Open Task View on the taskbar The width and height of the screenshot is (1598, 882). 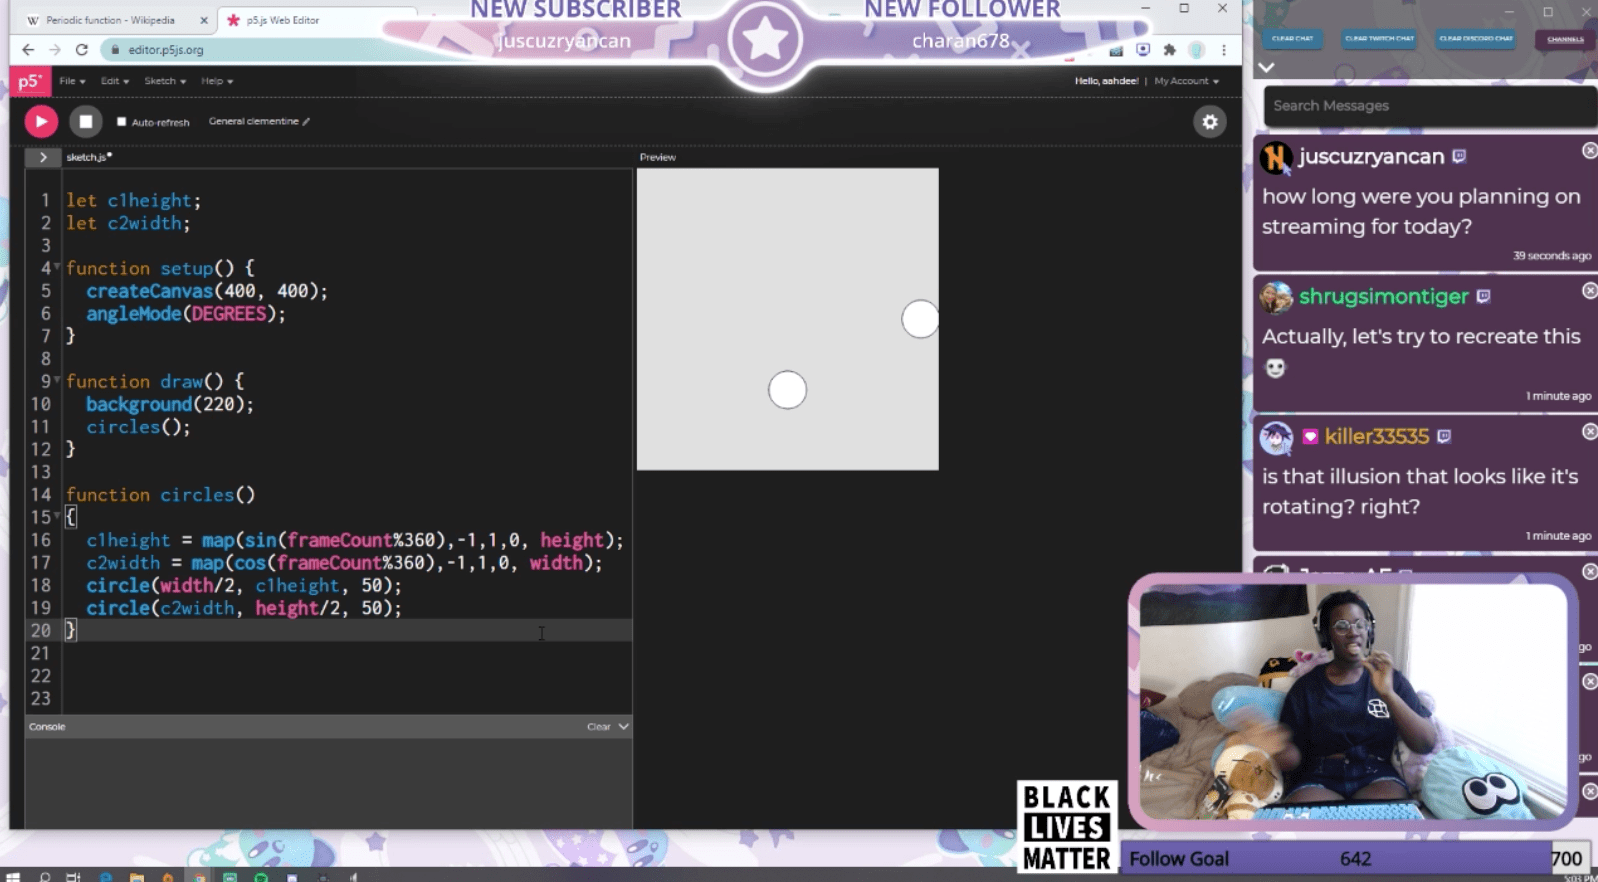[x=73, y=876]
